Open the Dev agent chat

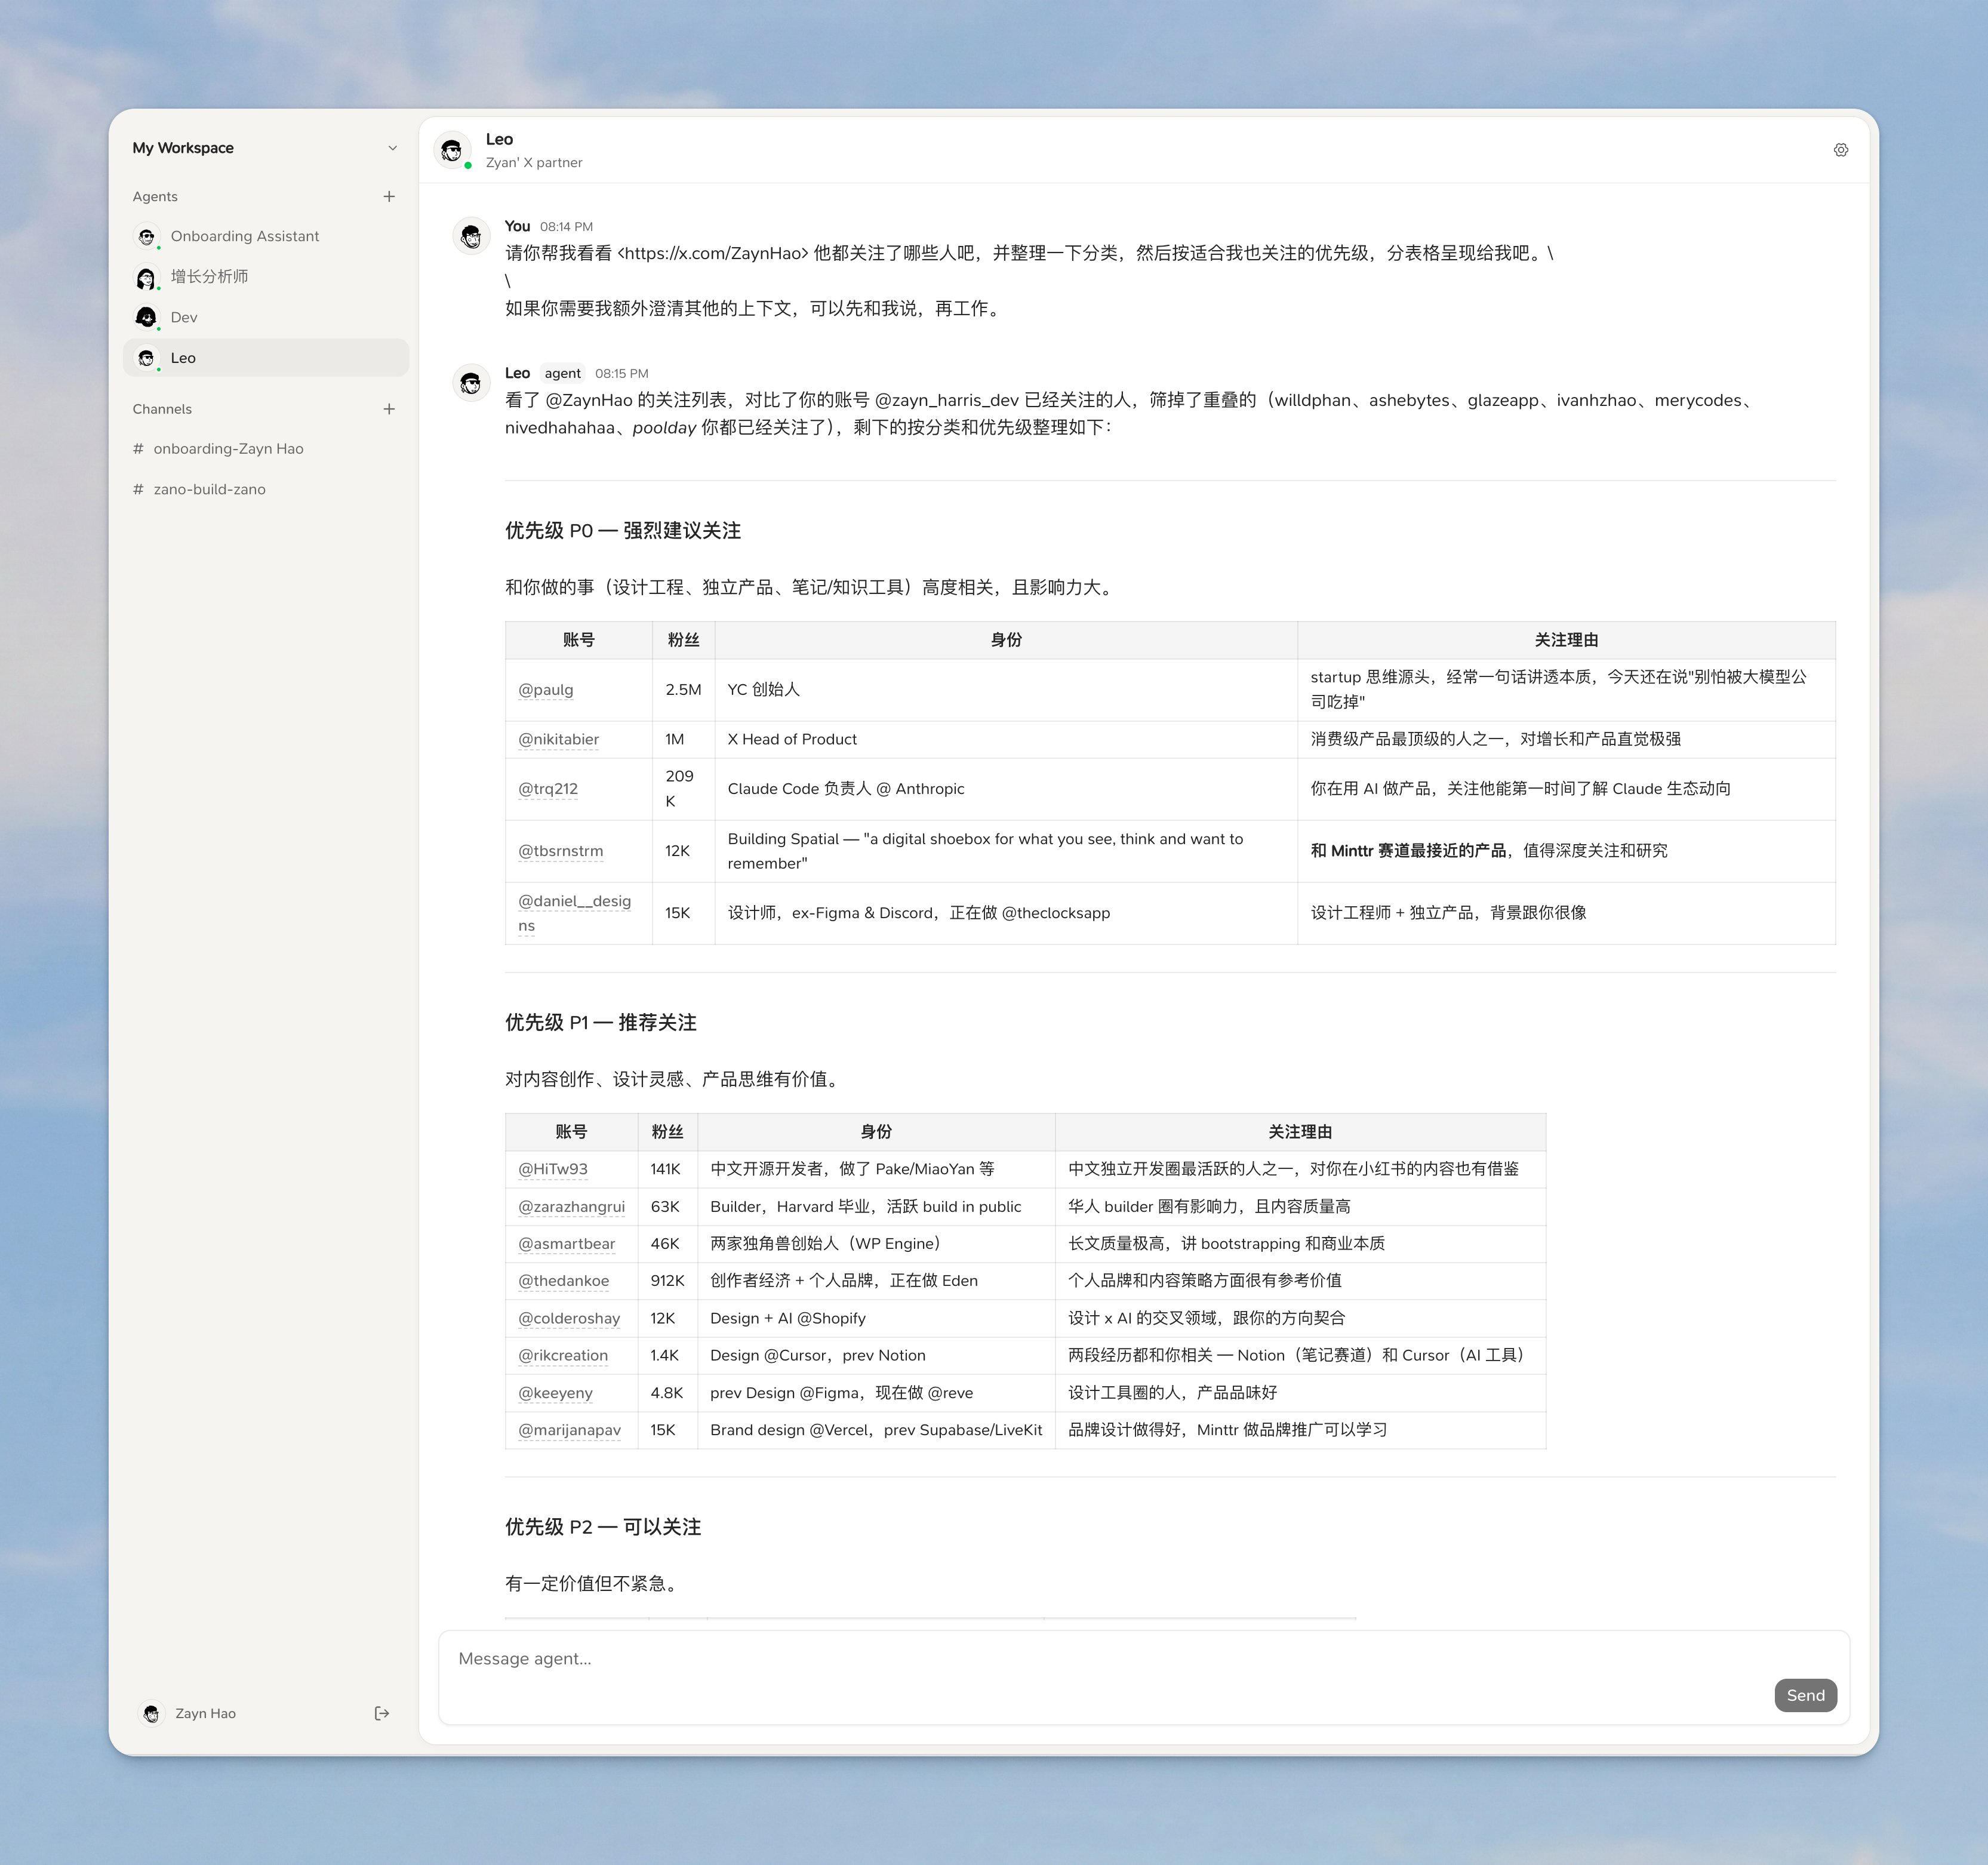coord(266,318)
